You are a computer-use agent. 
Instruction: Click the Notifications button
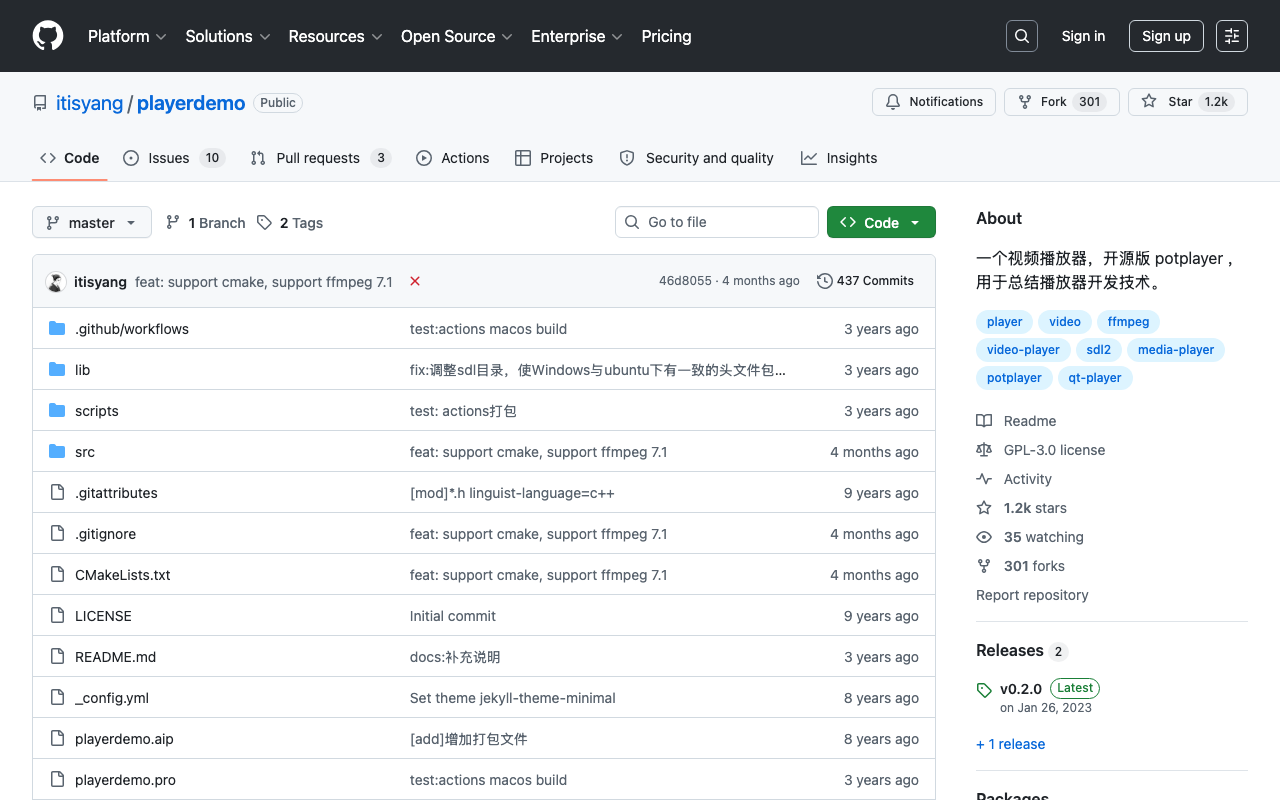pyautogui.click(x=934, y=102)
